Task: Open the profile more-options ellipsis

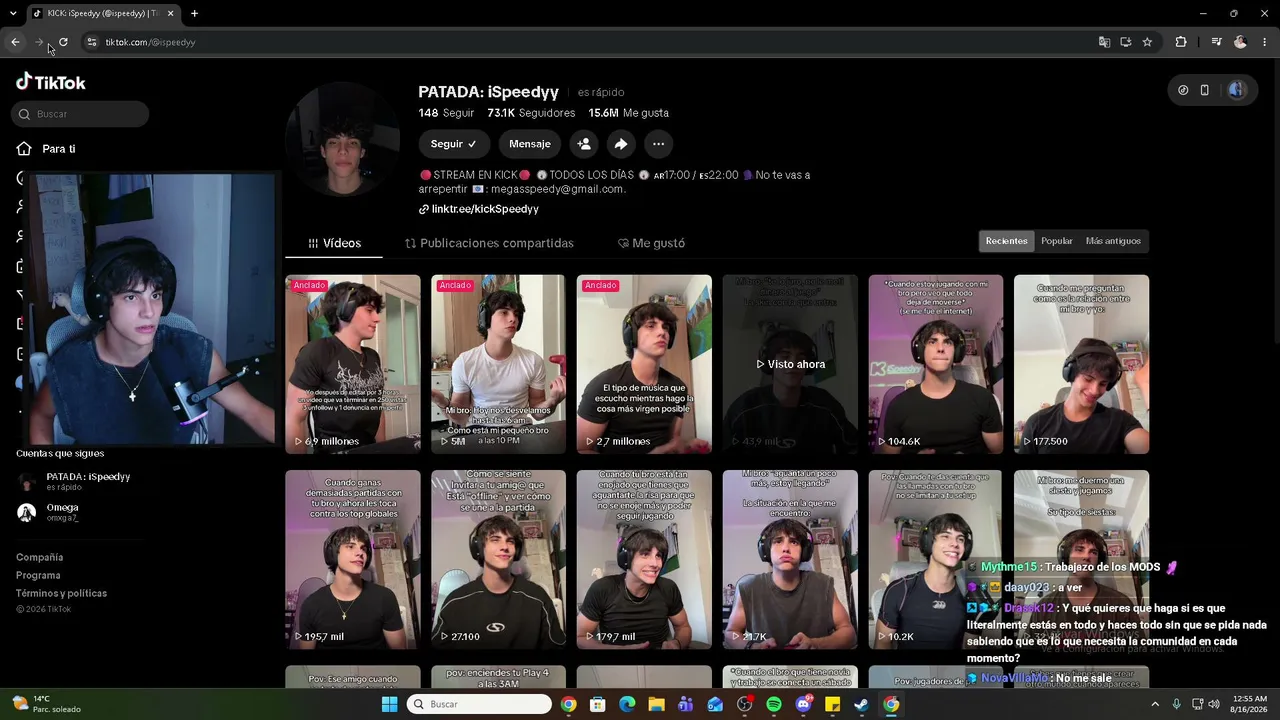Action: (658, 144)
